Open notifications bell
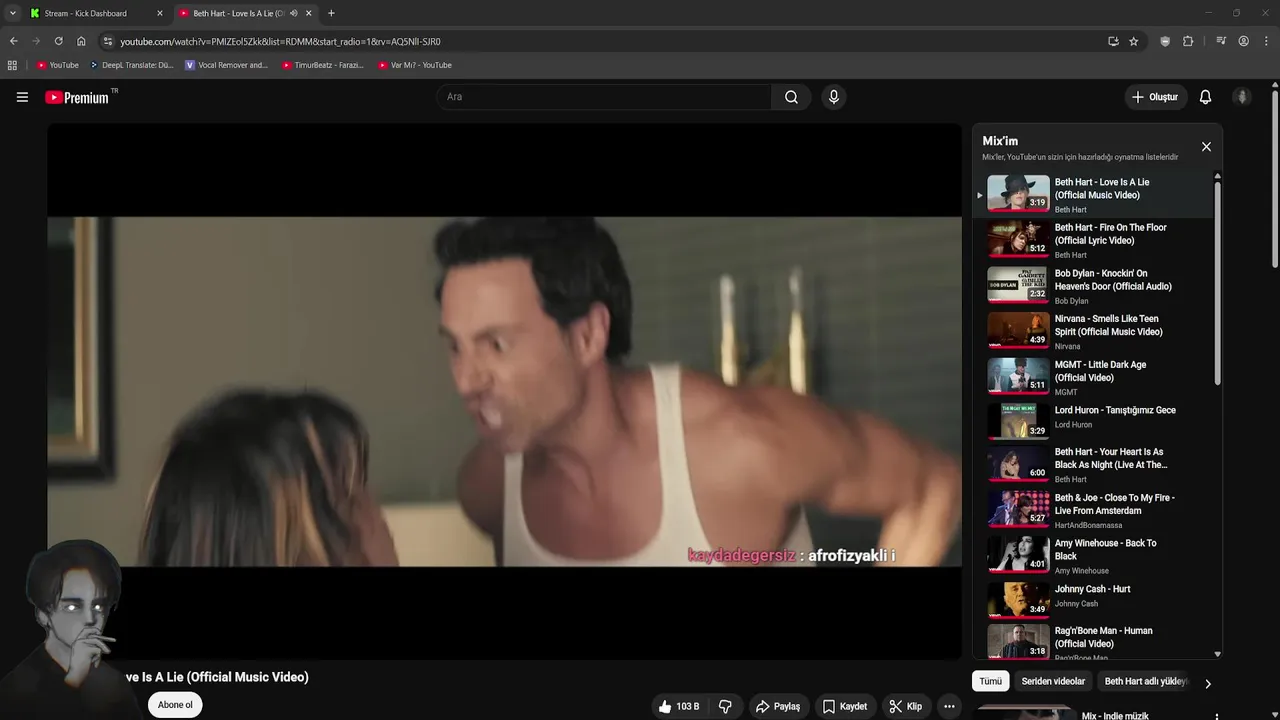This screenshot has height=720, width=1280. pyautogui.click(x=1205, y=97)
